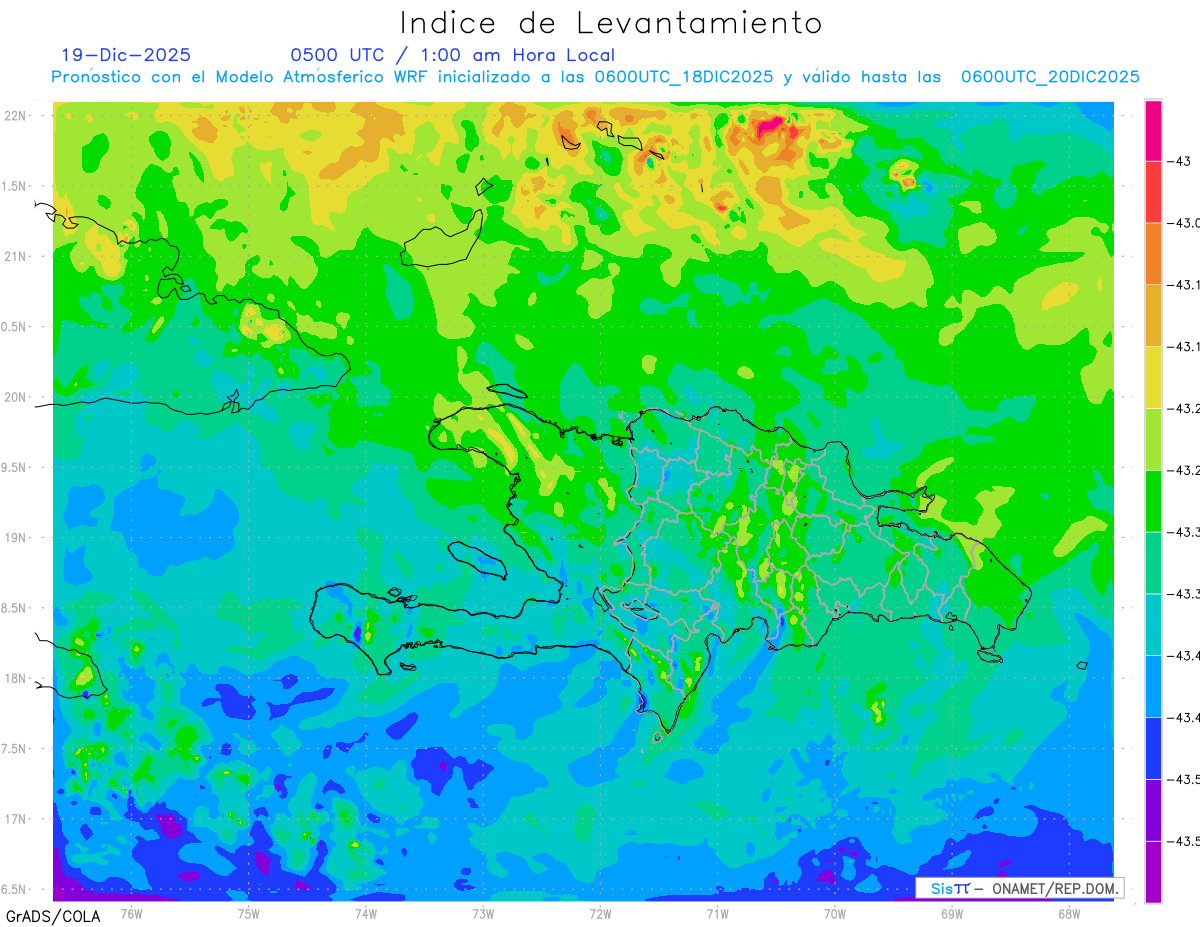Click the 'Pronostico con el Modelo Atmosferico WRF' line
1200x927 pixels.
[x=595, y=77]
